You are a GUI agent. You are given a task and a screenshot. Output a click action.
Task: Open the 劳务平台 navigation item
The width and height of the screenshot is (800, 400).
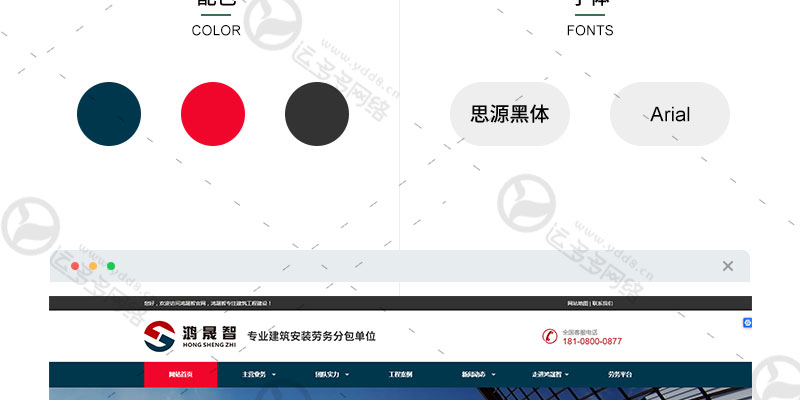point(620,374)
